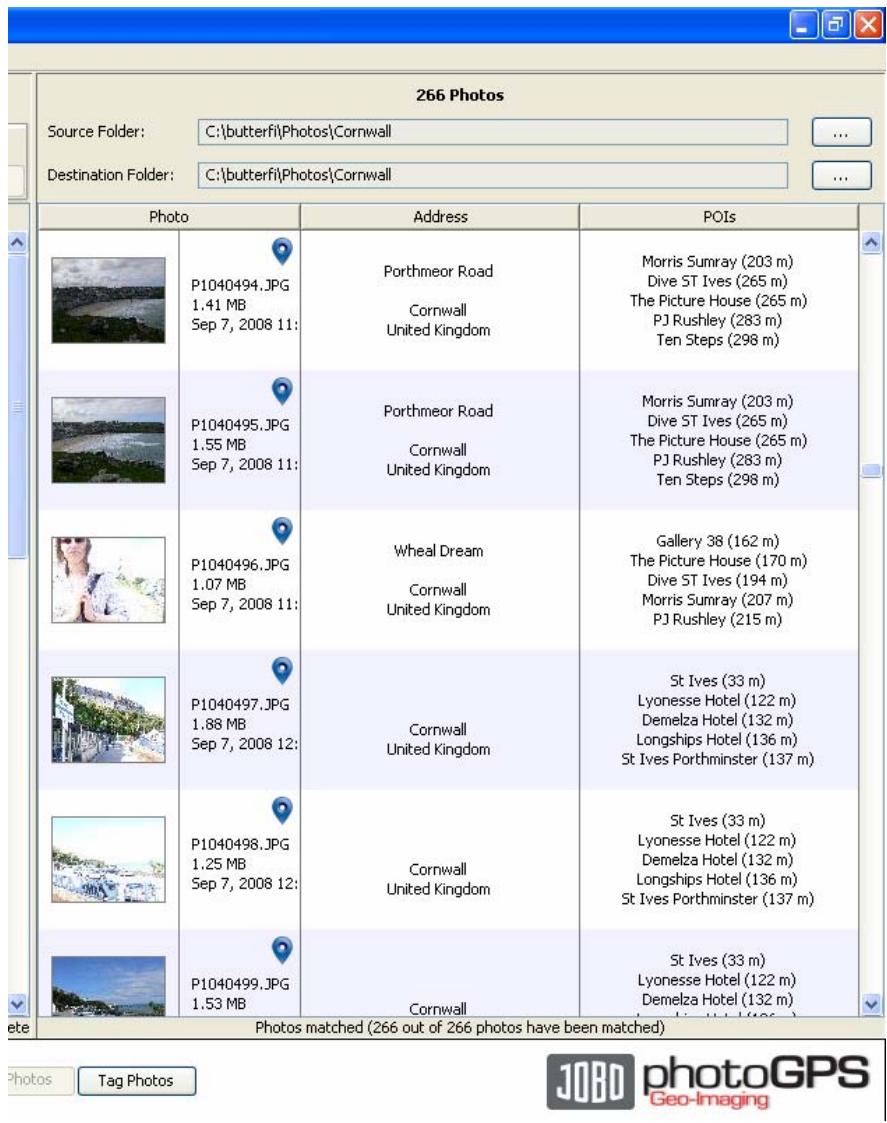Select the P1040495.JPG coastline thumbnail
Screen dimensions: 887x1123
[108, 440]
